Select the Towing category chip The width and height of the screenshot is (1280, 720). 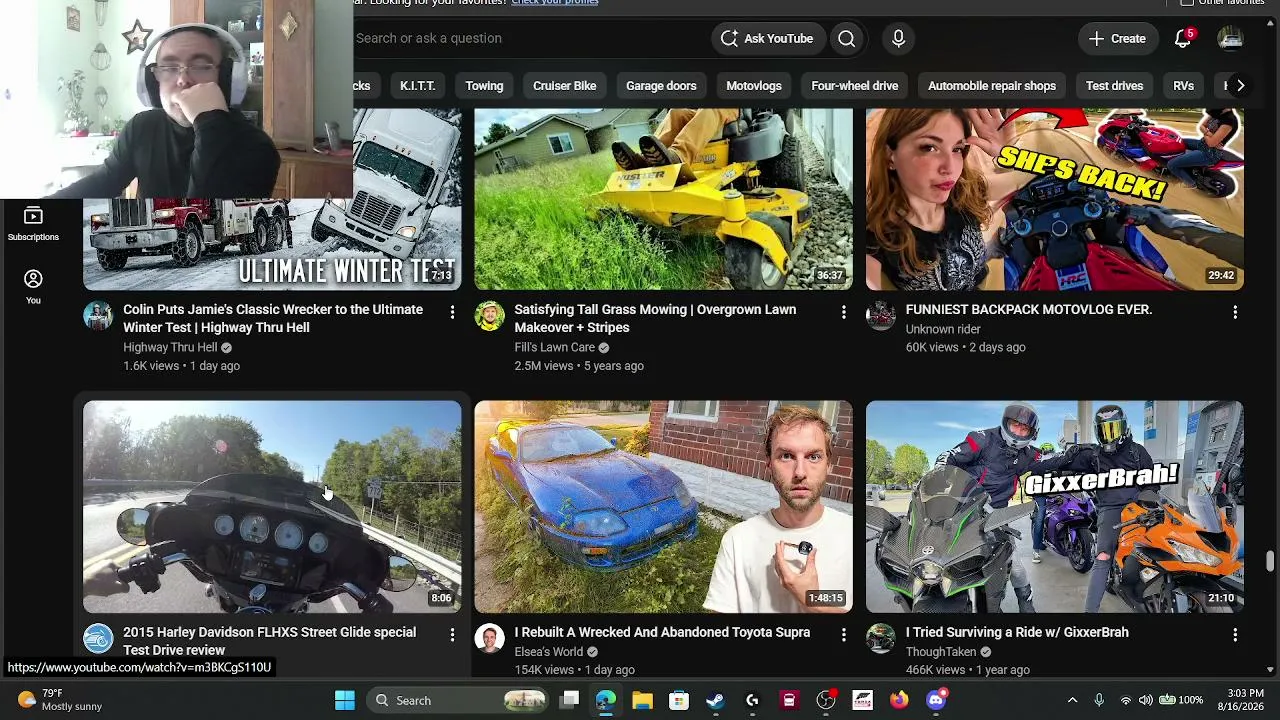(484, 86)
